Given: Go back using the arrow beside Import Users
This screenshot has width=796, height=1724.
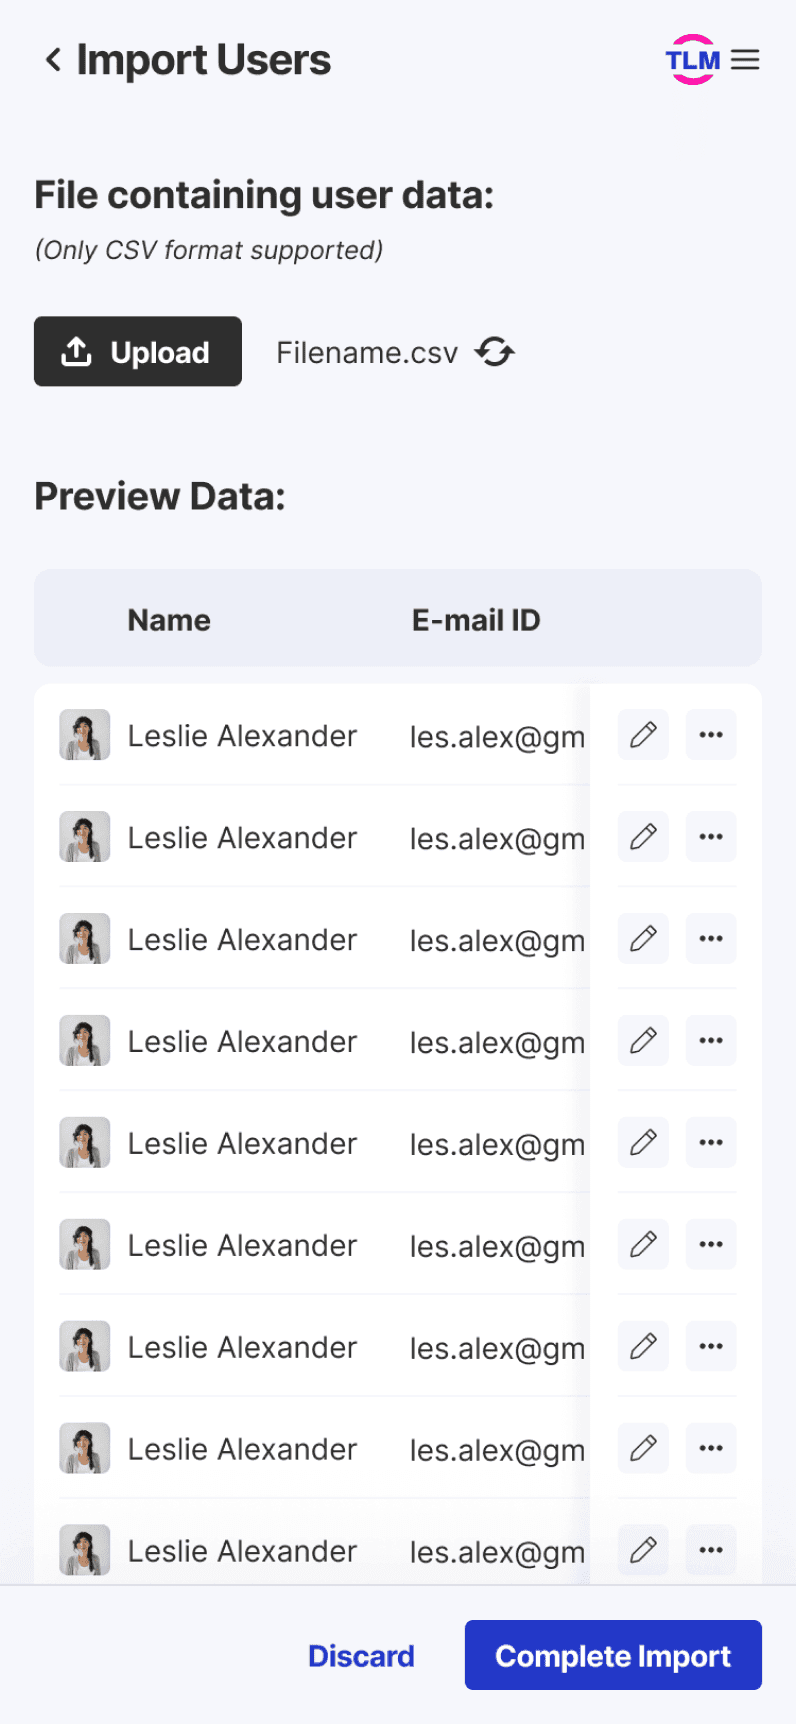Looking at the screenshot, I should [53, 60].
